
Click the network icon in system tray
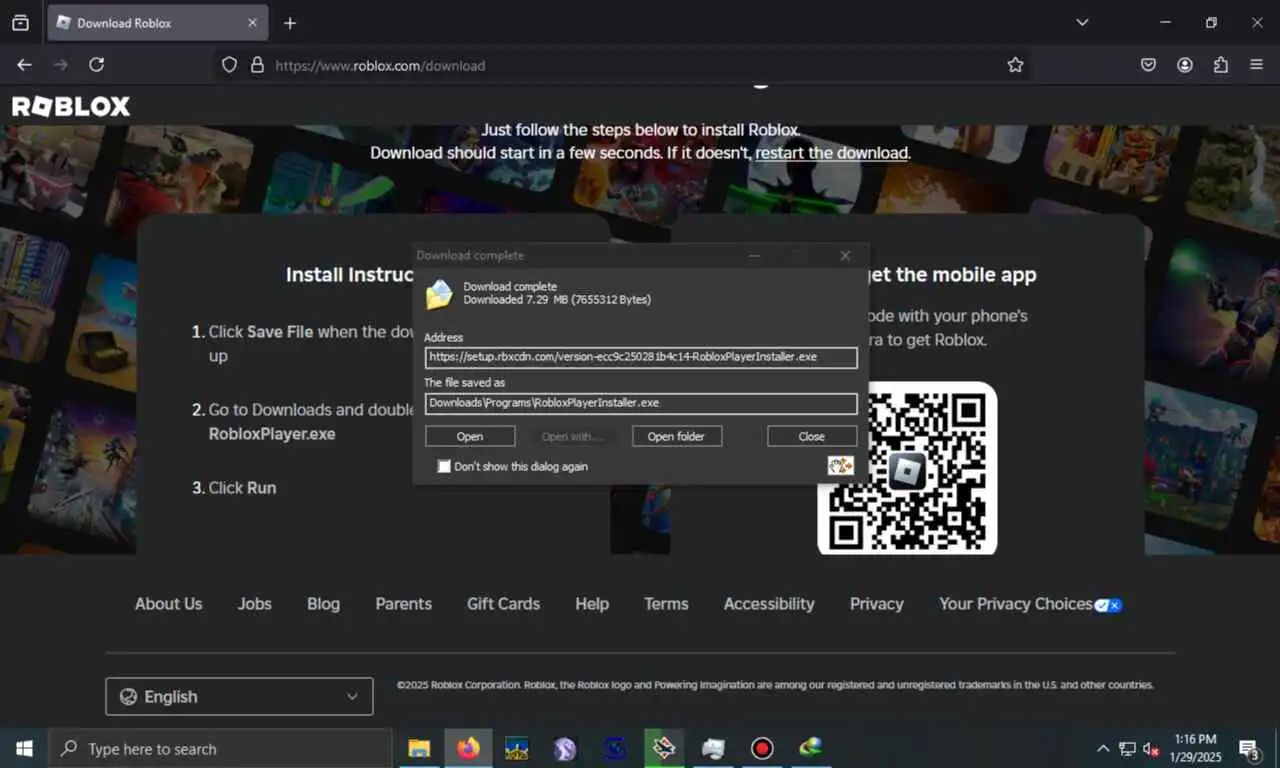[x=1127, y=748]
